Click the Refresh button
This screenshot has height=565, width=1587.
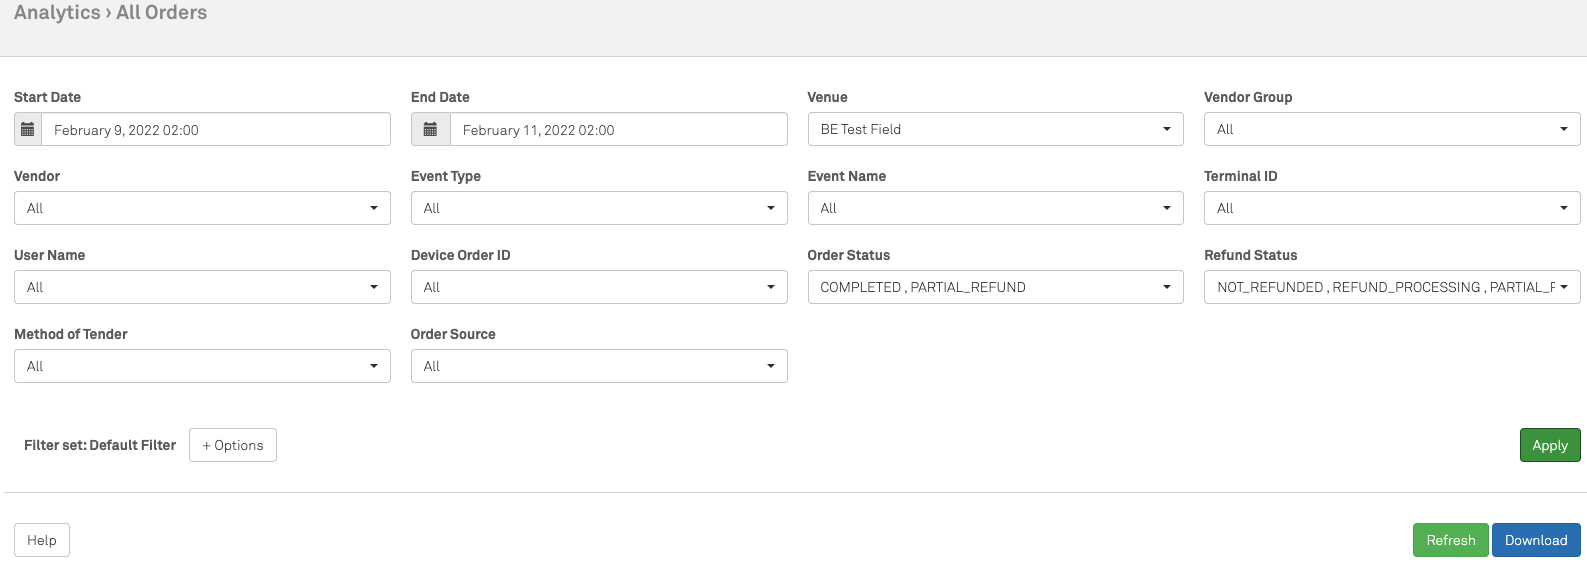1450,540
